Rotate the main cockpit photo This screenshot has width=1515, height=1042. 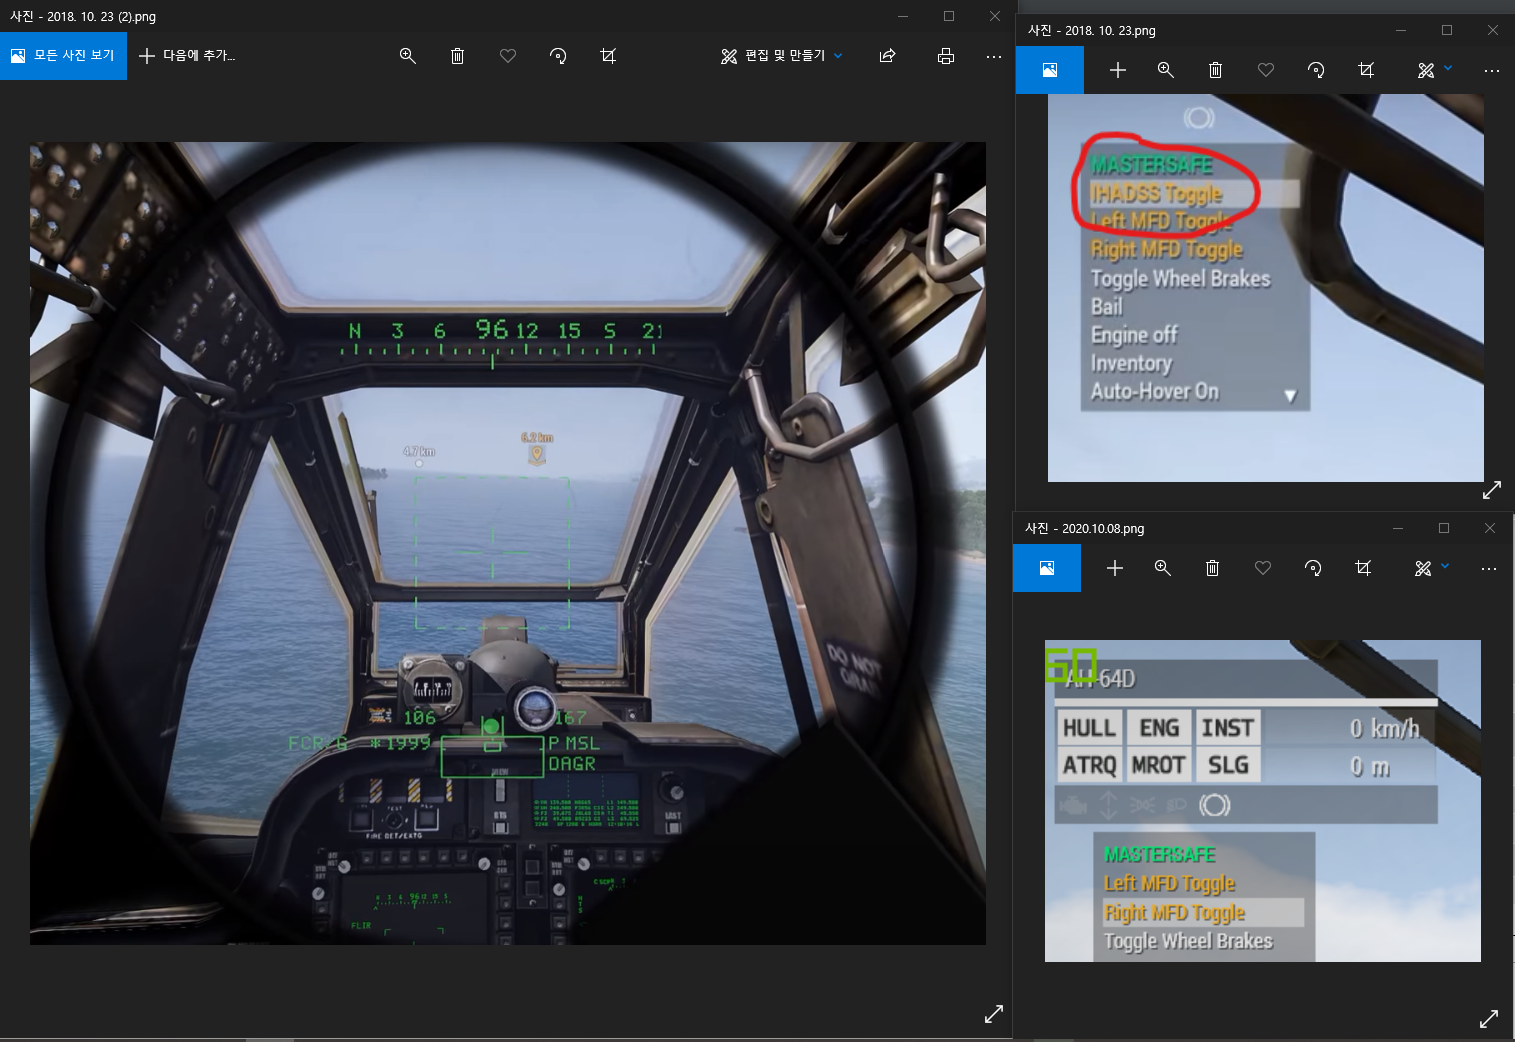558,56
